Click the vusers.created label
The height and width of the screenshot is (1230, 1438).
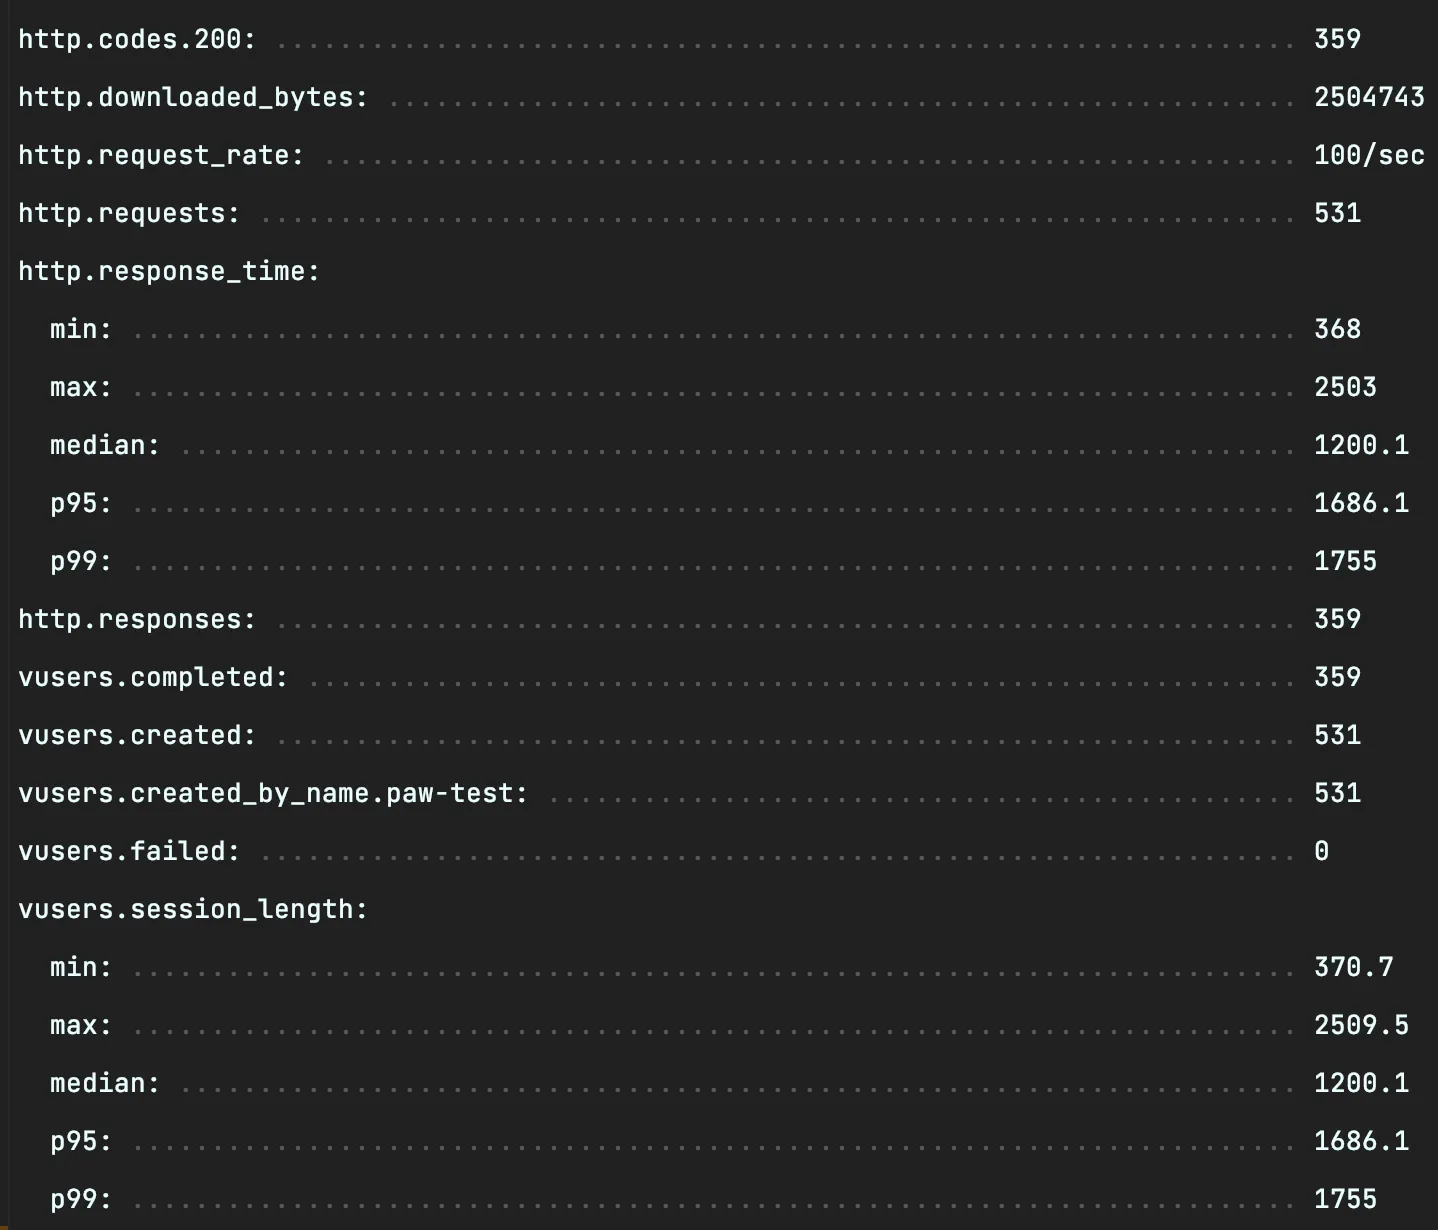(137, 735)
